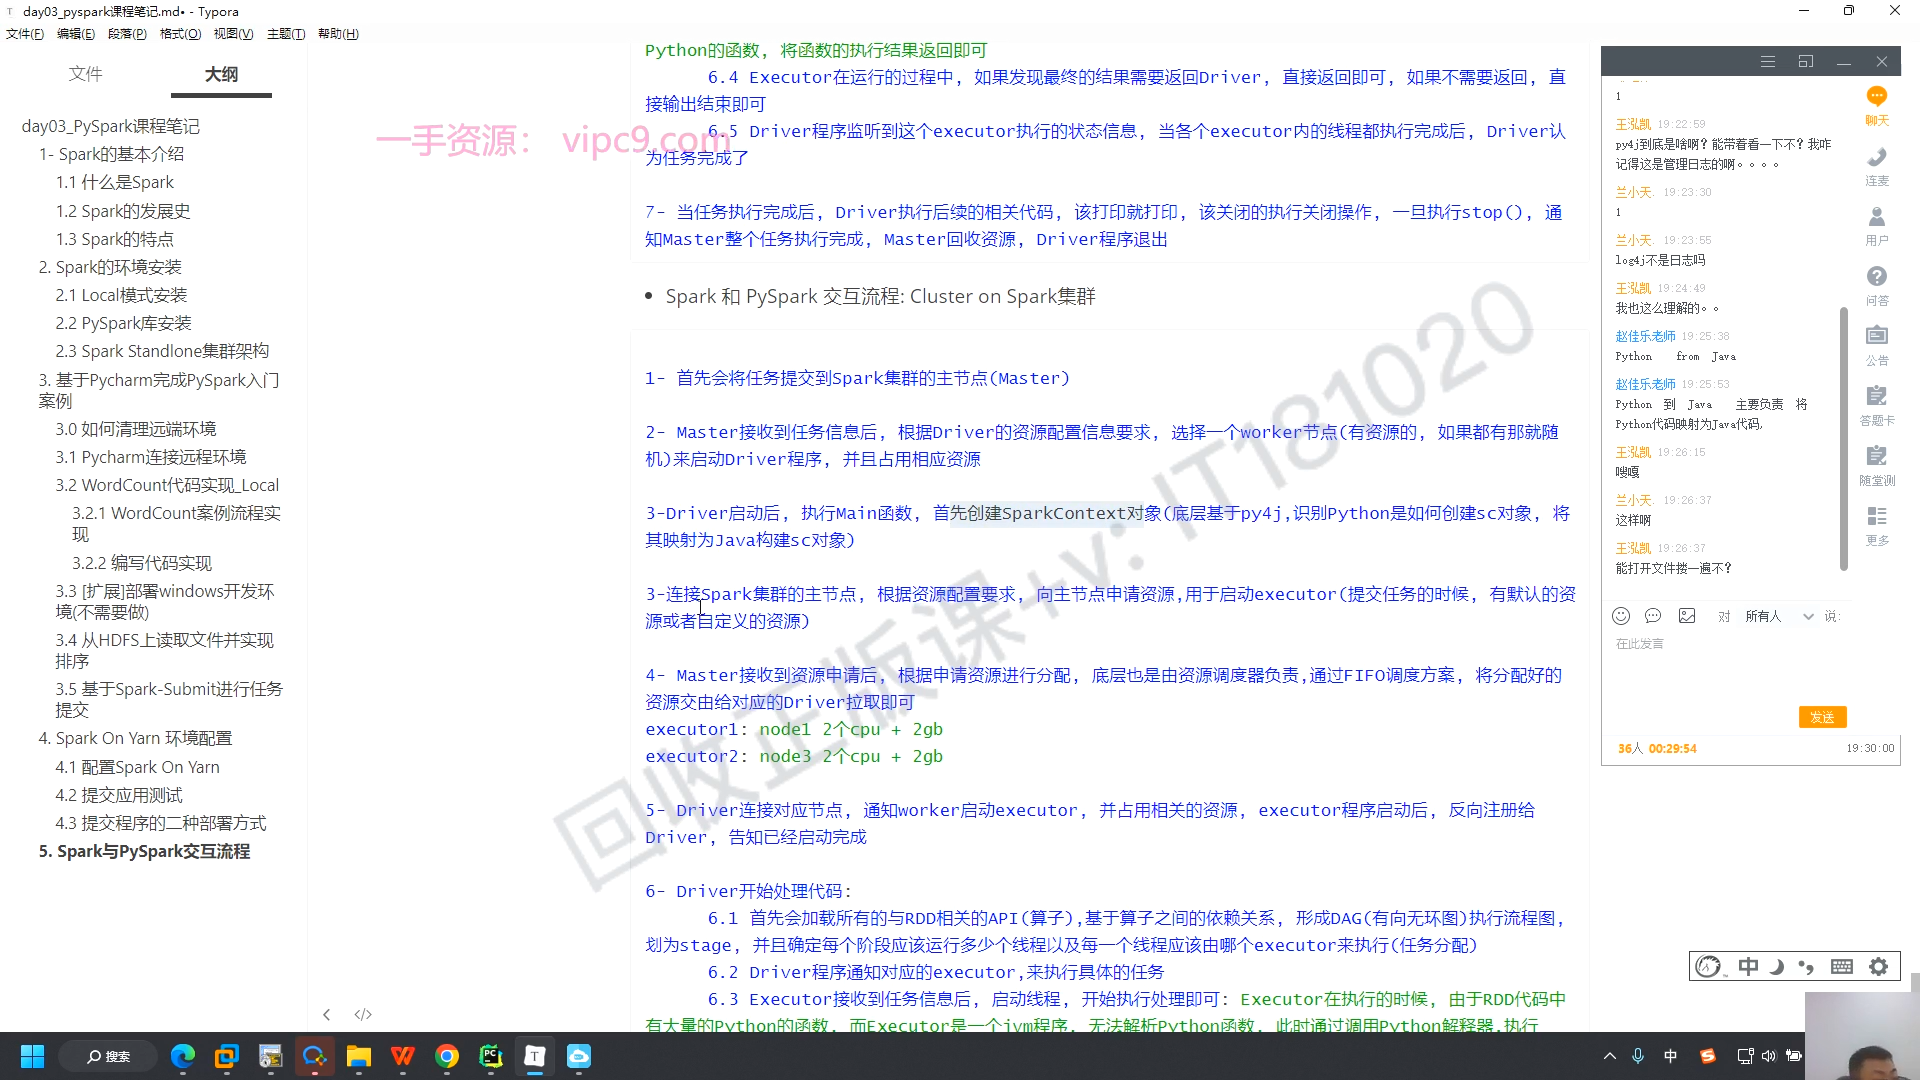The height and width of the screenshot is (1080, 1920).
Task: Expand the 所有人 recipient dropdown
Action: point(1808,616)
